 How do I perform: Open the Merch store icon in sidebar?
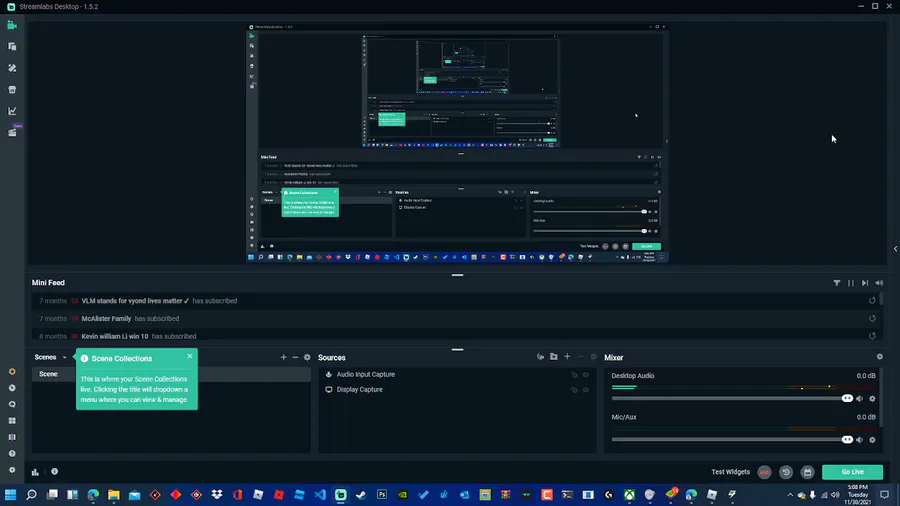coord(12,89)
